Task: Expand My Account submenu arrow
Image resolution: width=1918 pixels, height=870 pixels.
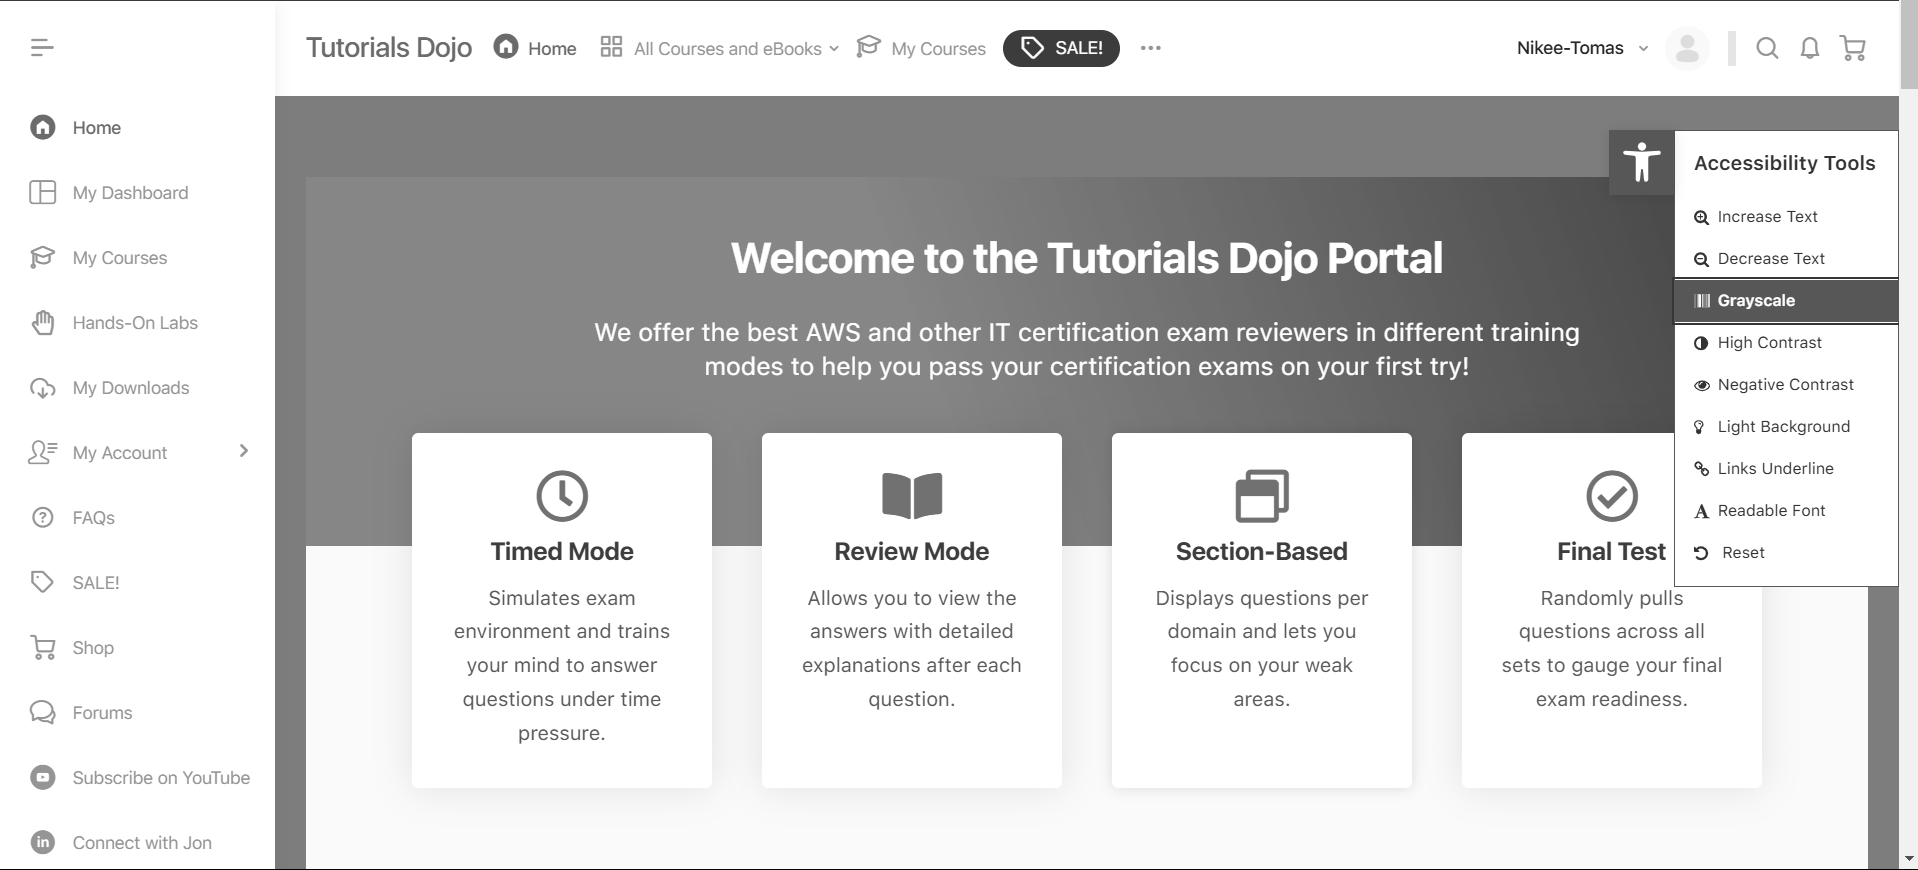Action: [x=244, y=452]
